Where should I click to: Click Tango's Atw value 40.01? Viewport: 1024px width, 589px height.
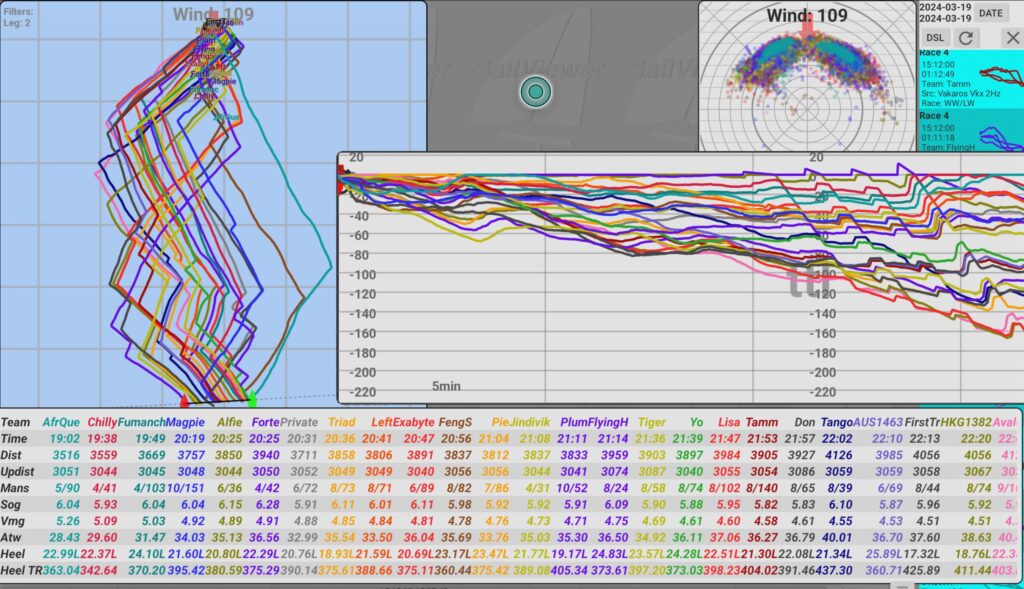[837, 537]
